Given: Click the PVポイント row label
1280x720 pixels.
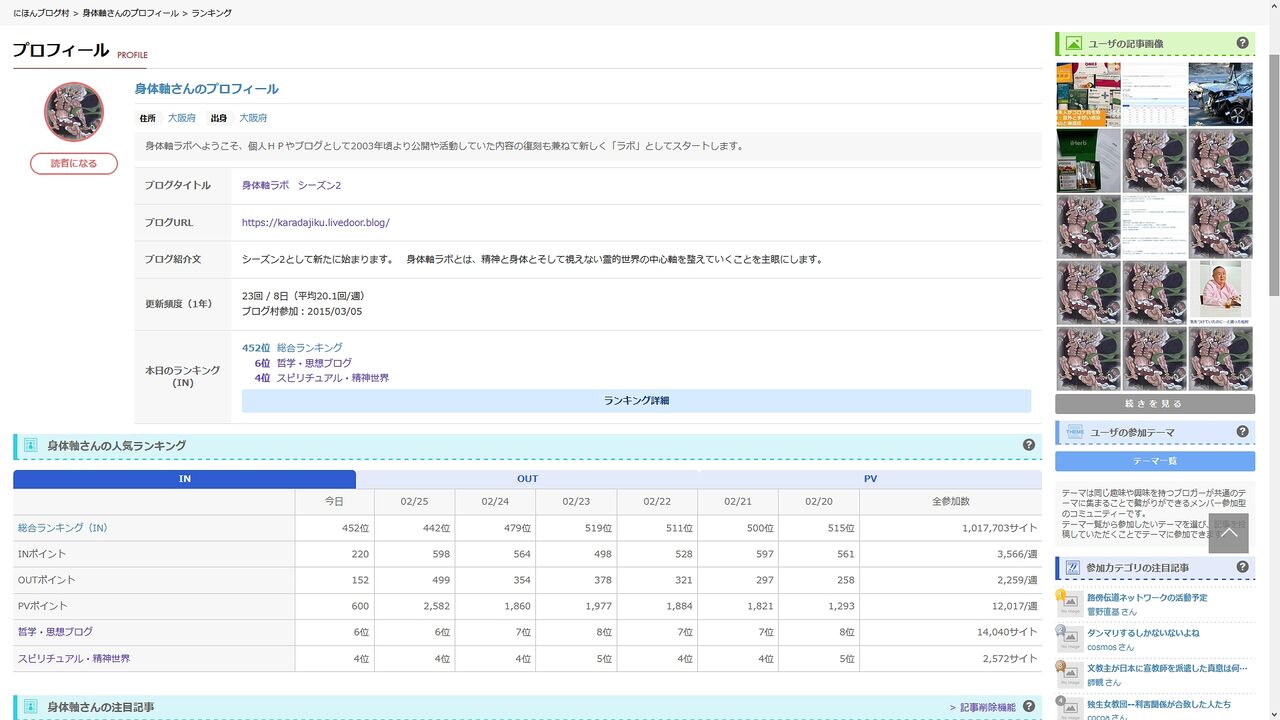Looking at the screenshot, I should click(41, 606).
